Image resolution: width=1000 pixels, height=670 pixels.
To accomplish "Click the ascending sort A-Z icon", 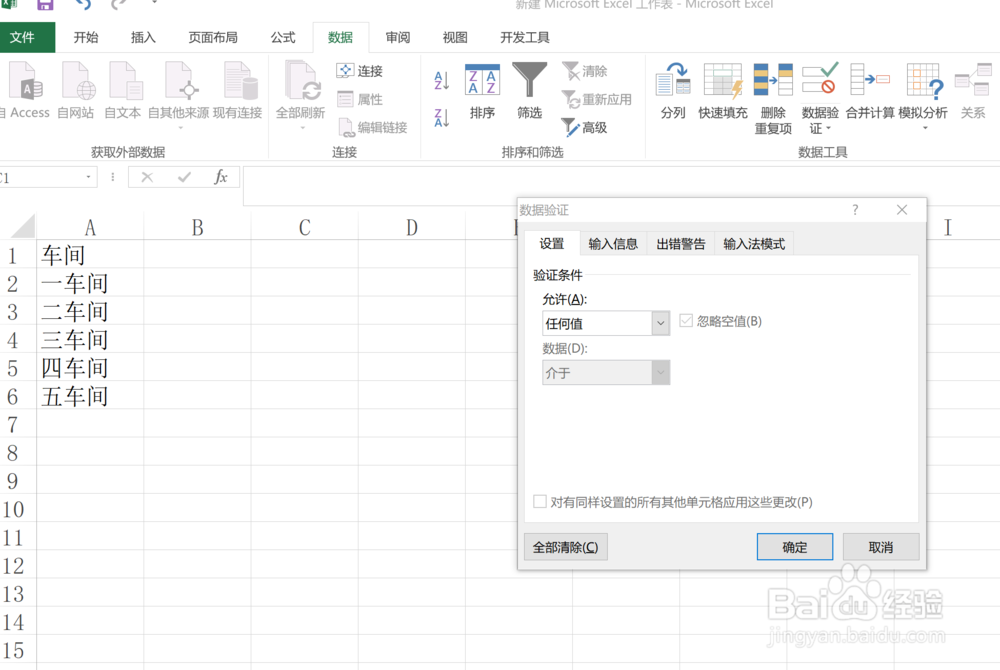I will (440, 78).
